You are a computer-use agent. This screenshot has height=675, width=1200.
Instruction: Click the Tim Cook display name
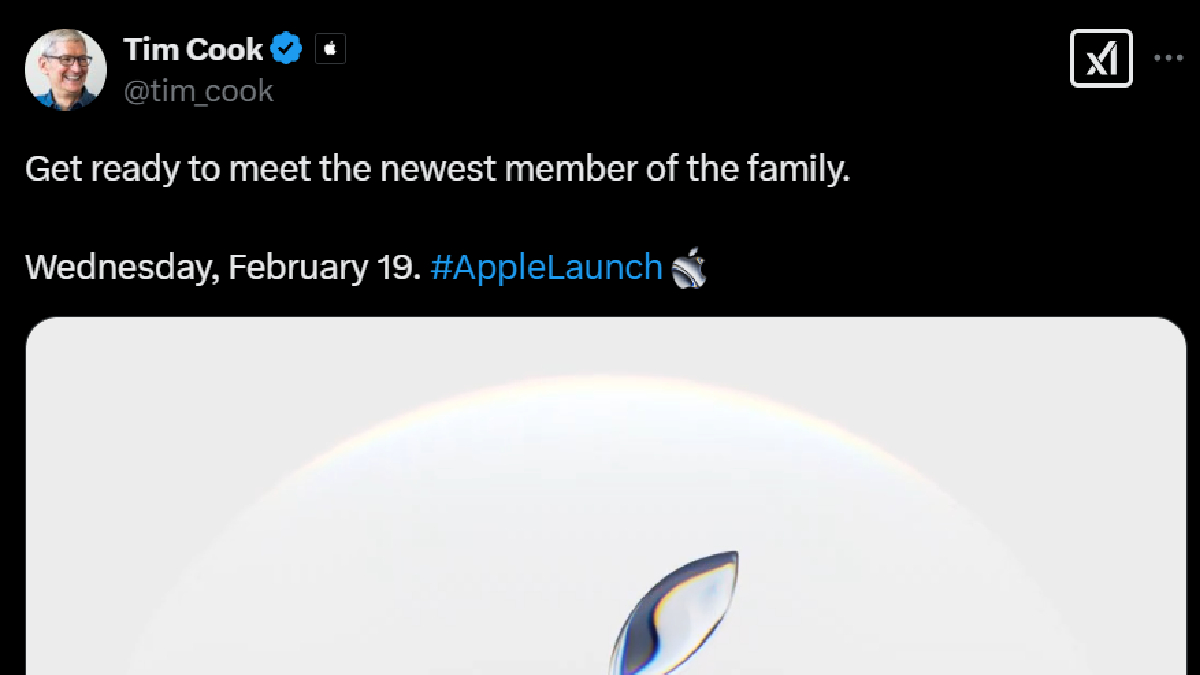tap(193, 49)
